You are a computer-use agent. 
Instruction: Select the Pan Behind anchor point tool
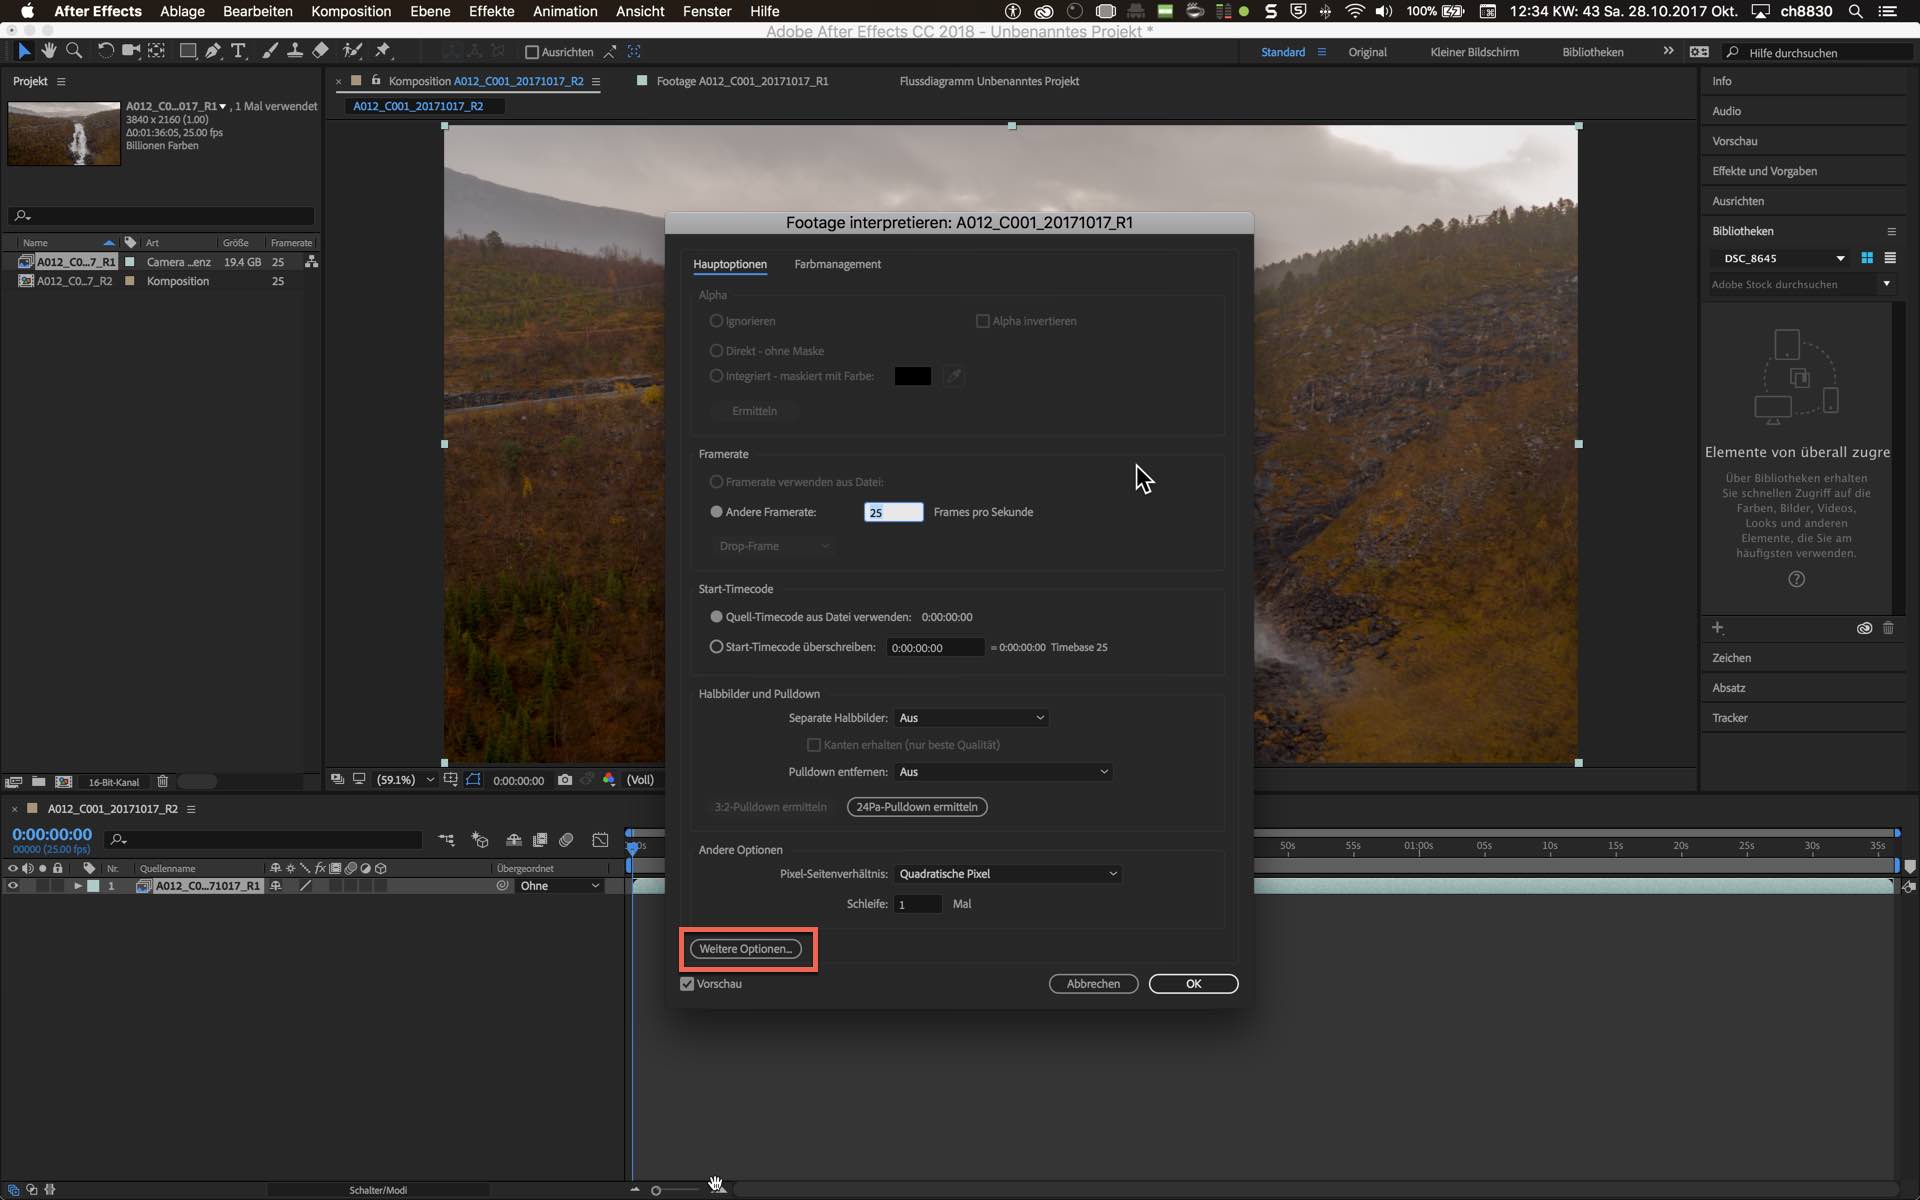(x=157, y=51)
